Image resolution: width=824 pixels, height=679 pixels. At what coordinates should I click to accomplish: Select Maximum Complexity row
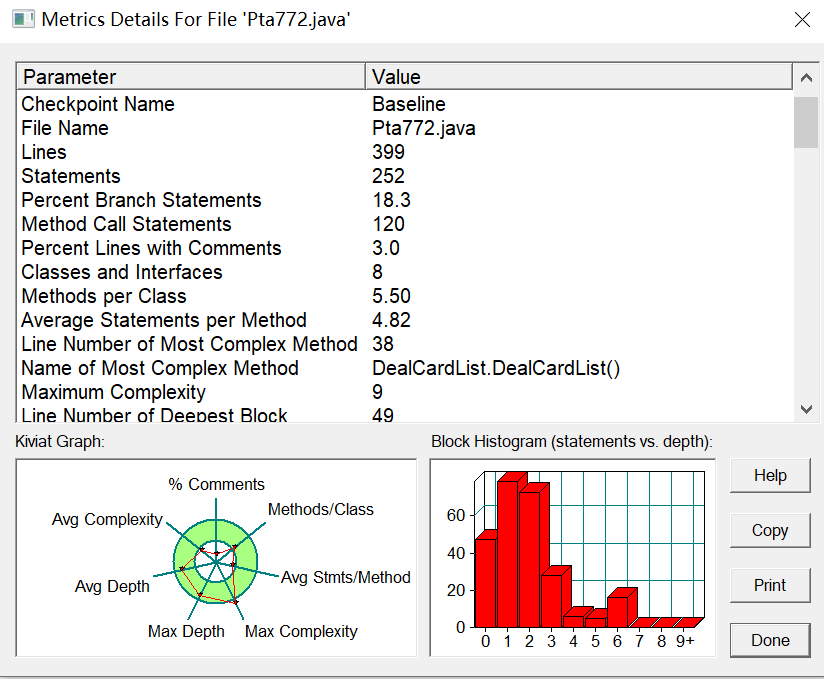405,392
